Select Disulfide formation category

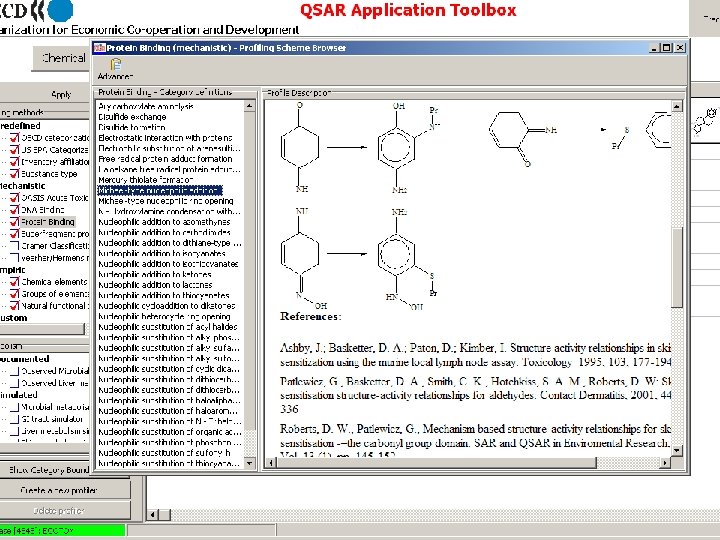[132, 127]
